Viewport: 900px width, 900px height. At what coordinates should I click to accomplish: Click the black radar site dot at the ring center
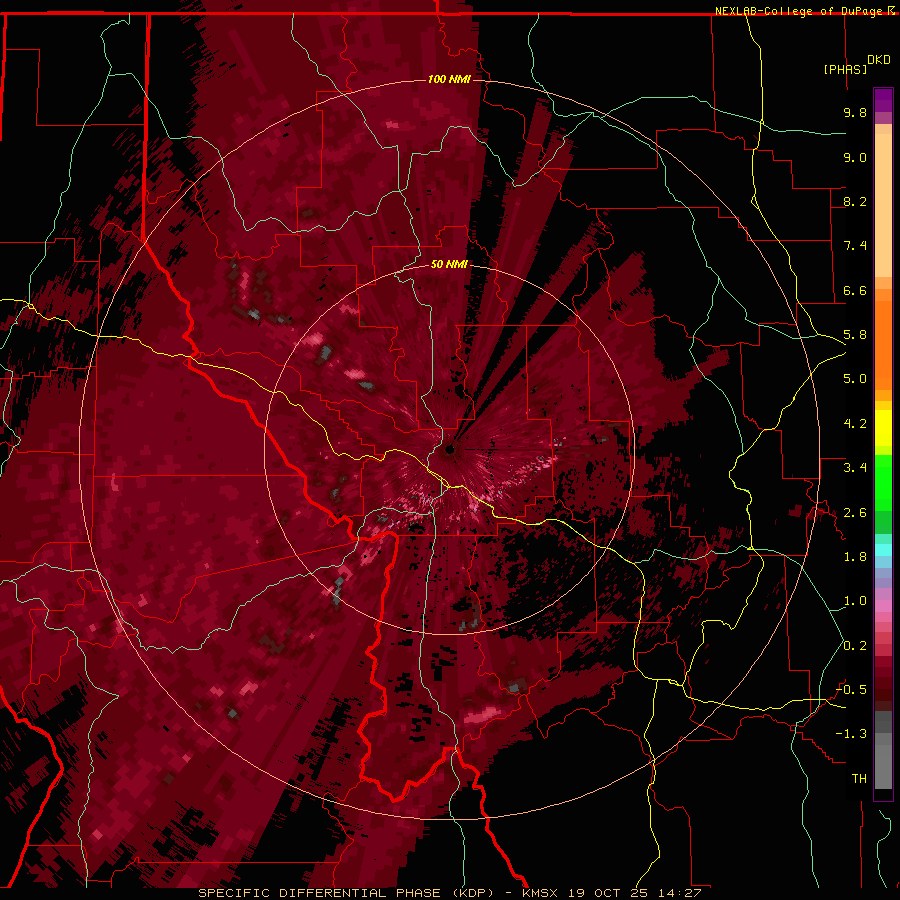click(449, 450)
